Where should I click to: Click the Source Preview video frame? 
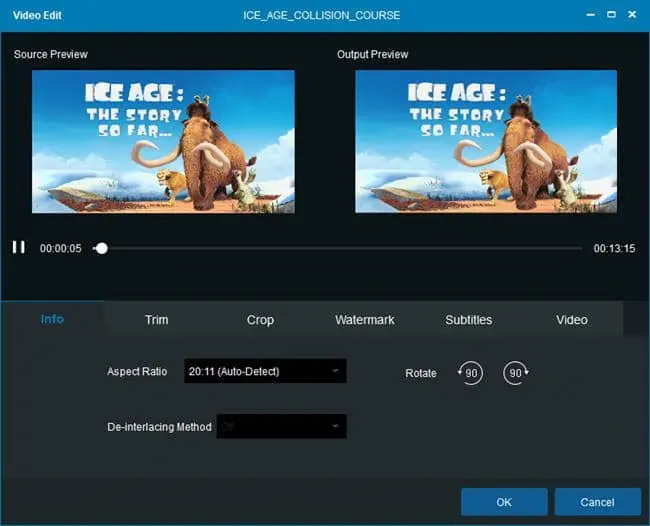pyautogui.click(x=163, y=141)
